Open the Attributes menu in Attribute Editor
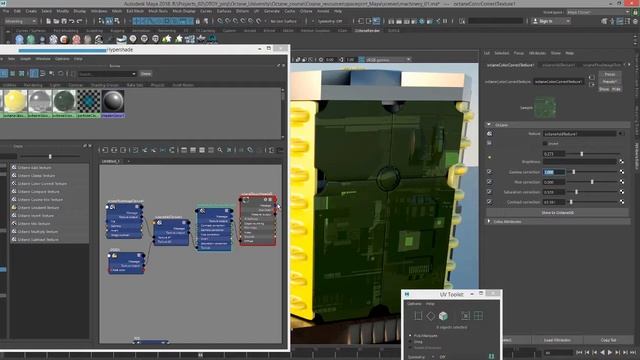This screenshot has height=360, width=640. [537, 53]
